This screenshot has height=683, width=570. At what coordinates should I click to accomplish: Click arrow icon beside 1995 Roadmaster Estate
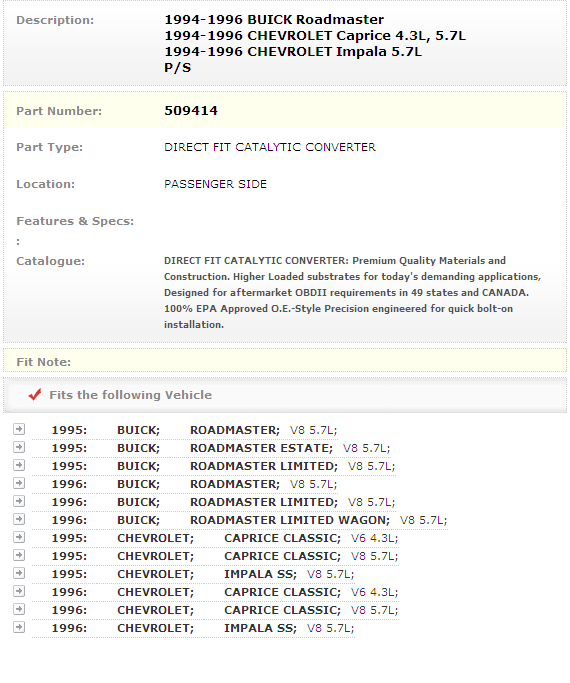click(x=19, y=447)
